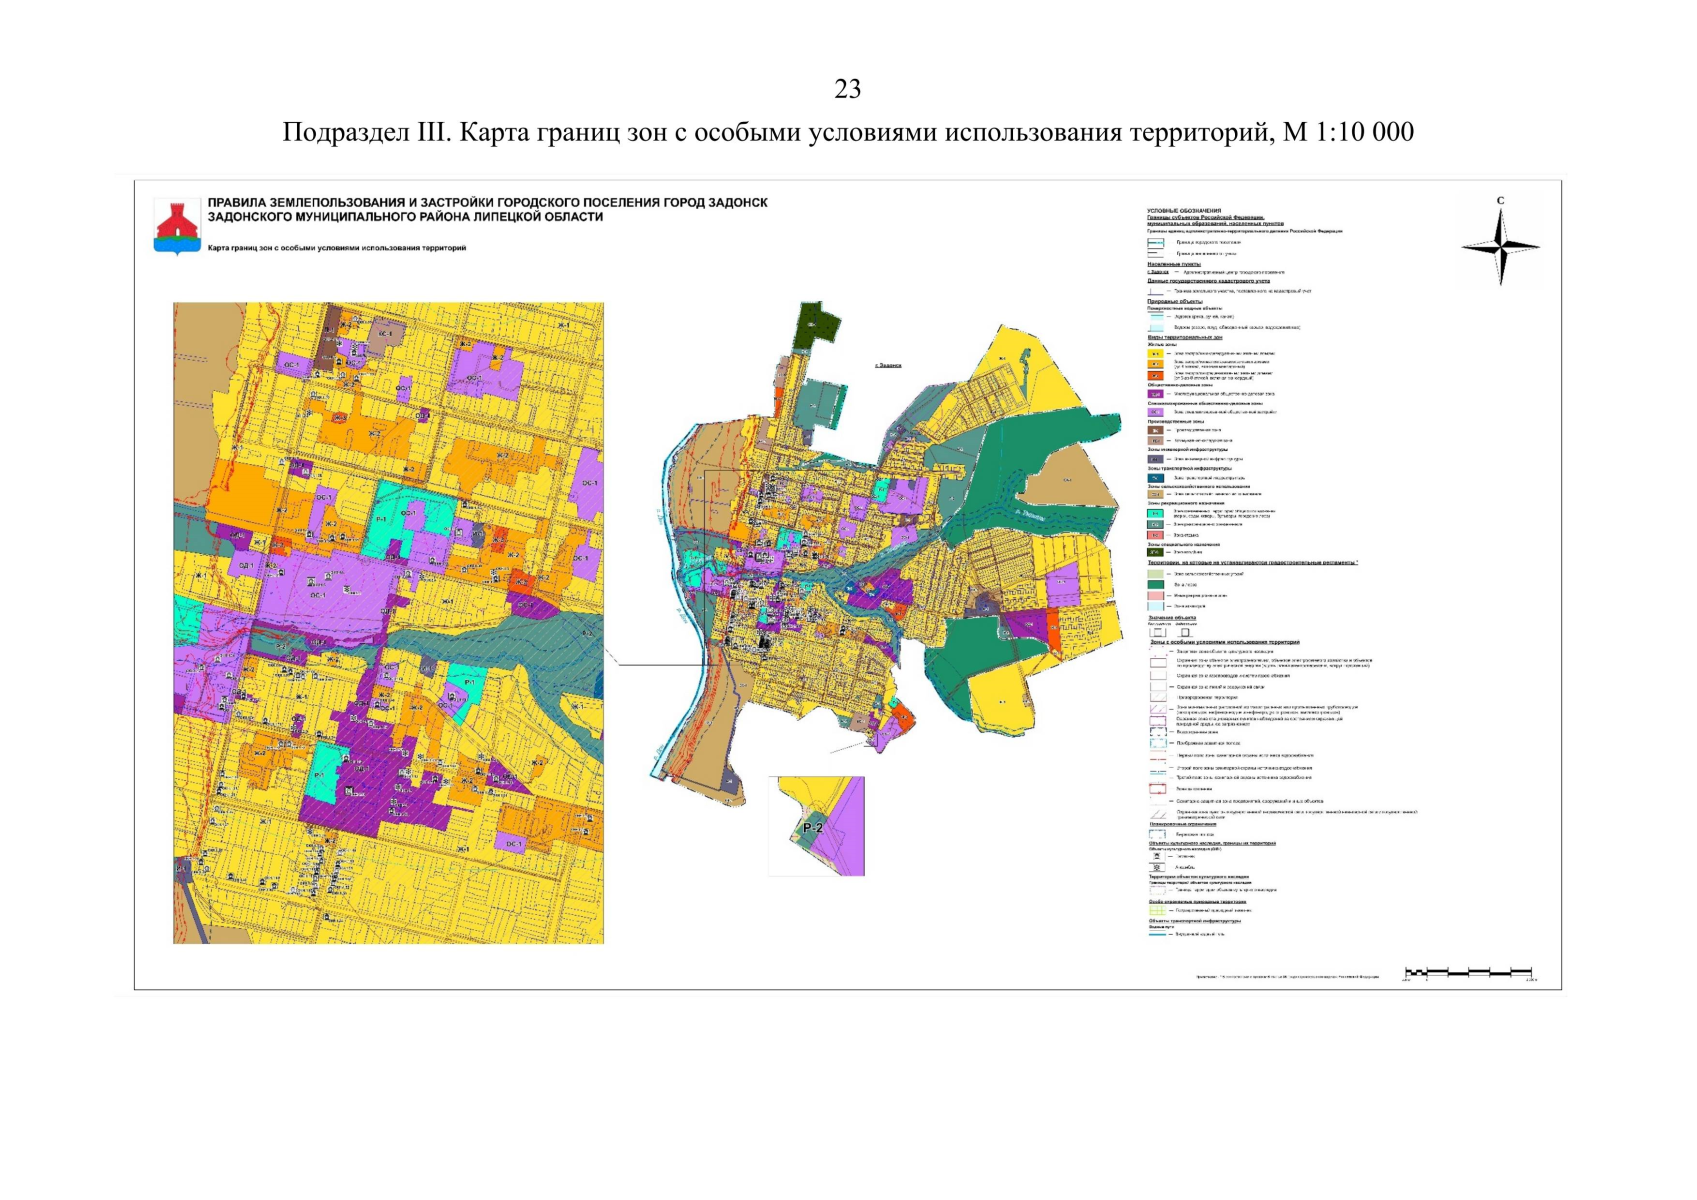
Task: Click the yellow residential zone legend swatch
Action: [x=1156, y=354]
